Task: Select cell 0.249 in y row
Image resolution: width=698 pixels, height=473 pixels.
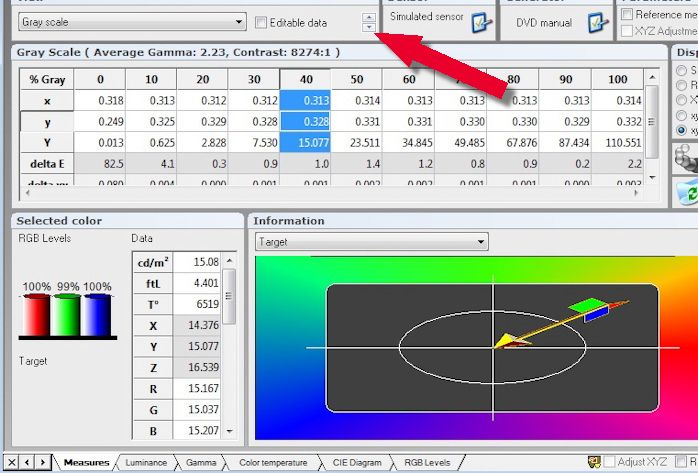Action: click(100, 121)
